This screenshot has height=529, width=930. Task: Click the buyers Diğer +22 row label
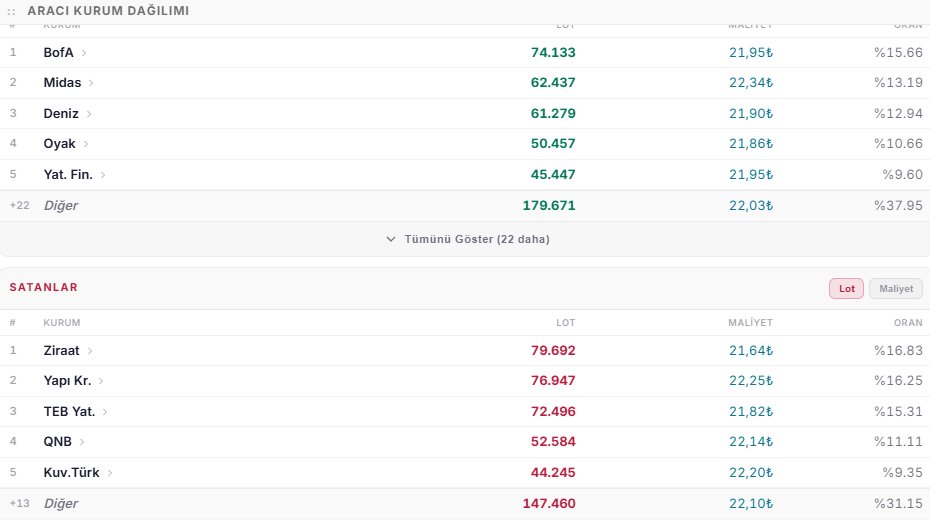pyautogui.click(x=60, y=206)
